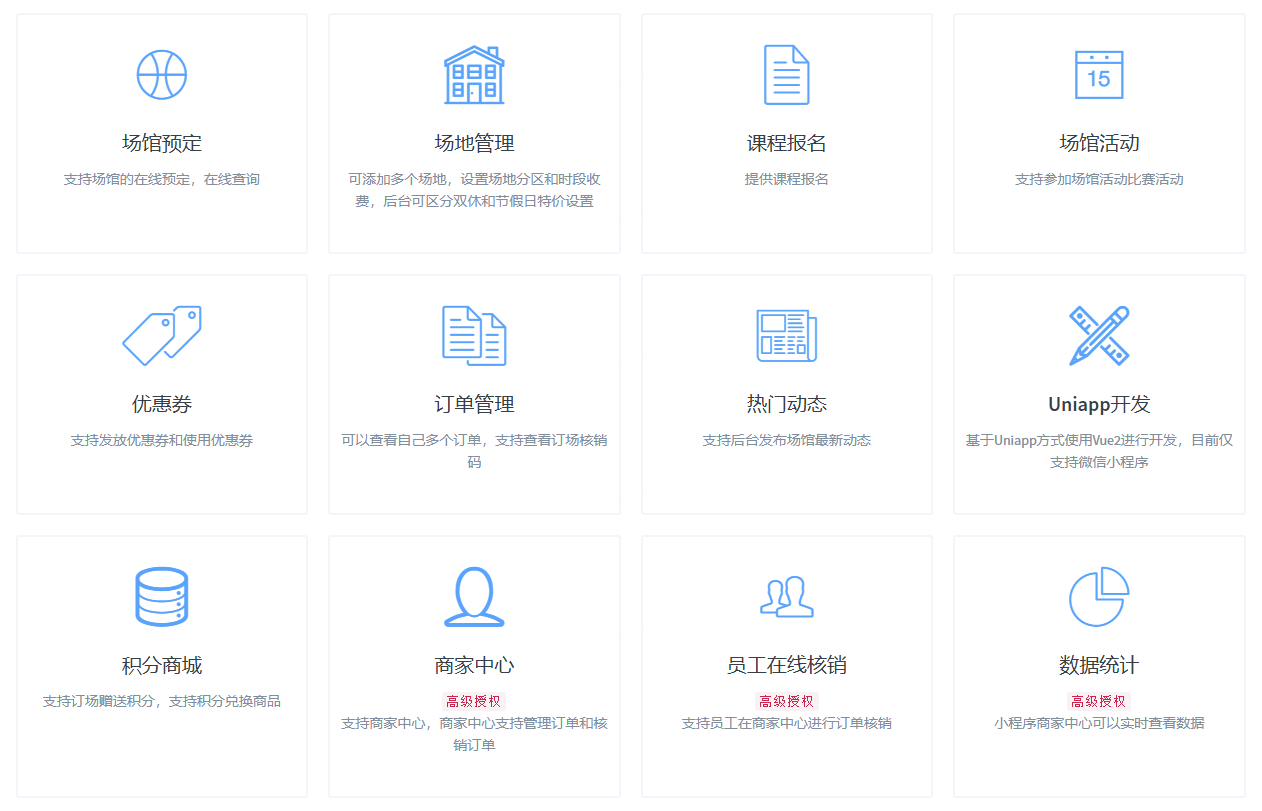Viewport: 1262px width, 811px height.
Task: Click the user silhouette icon for 商家中心
Action: (474, 597)
